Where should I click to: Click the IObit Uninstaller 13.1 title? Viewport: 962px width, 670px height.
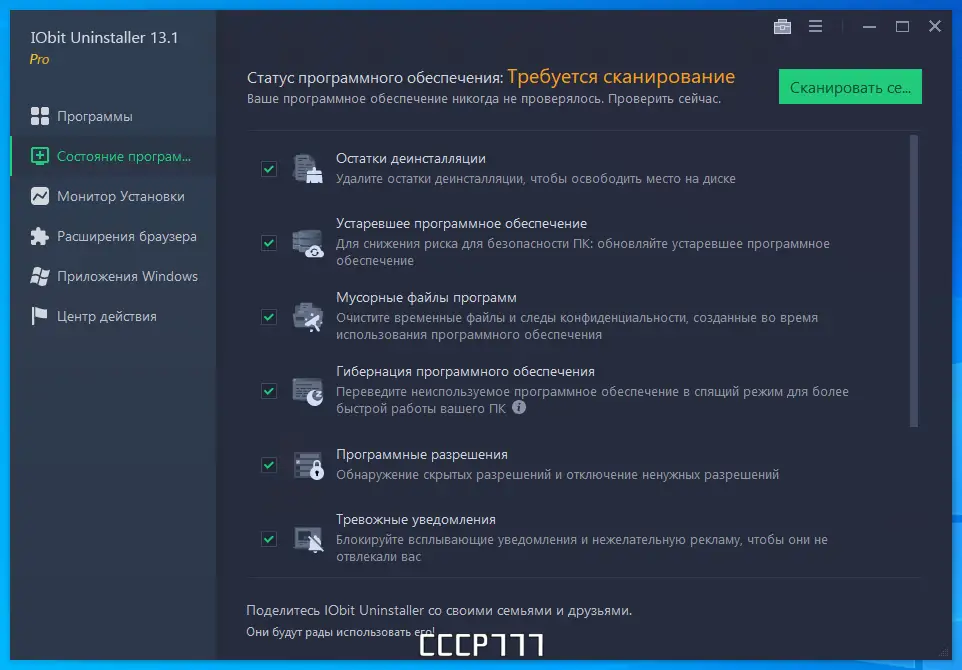point(104,37)
